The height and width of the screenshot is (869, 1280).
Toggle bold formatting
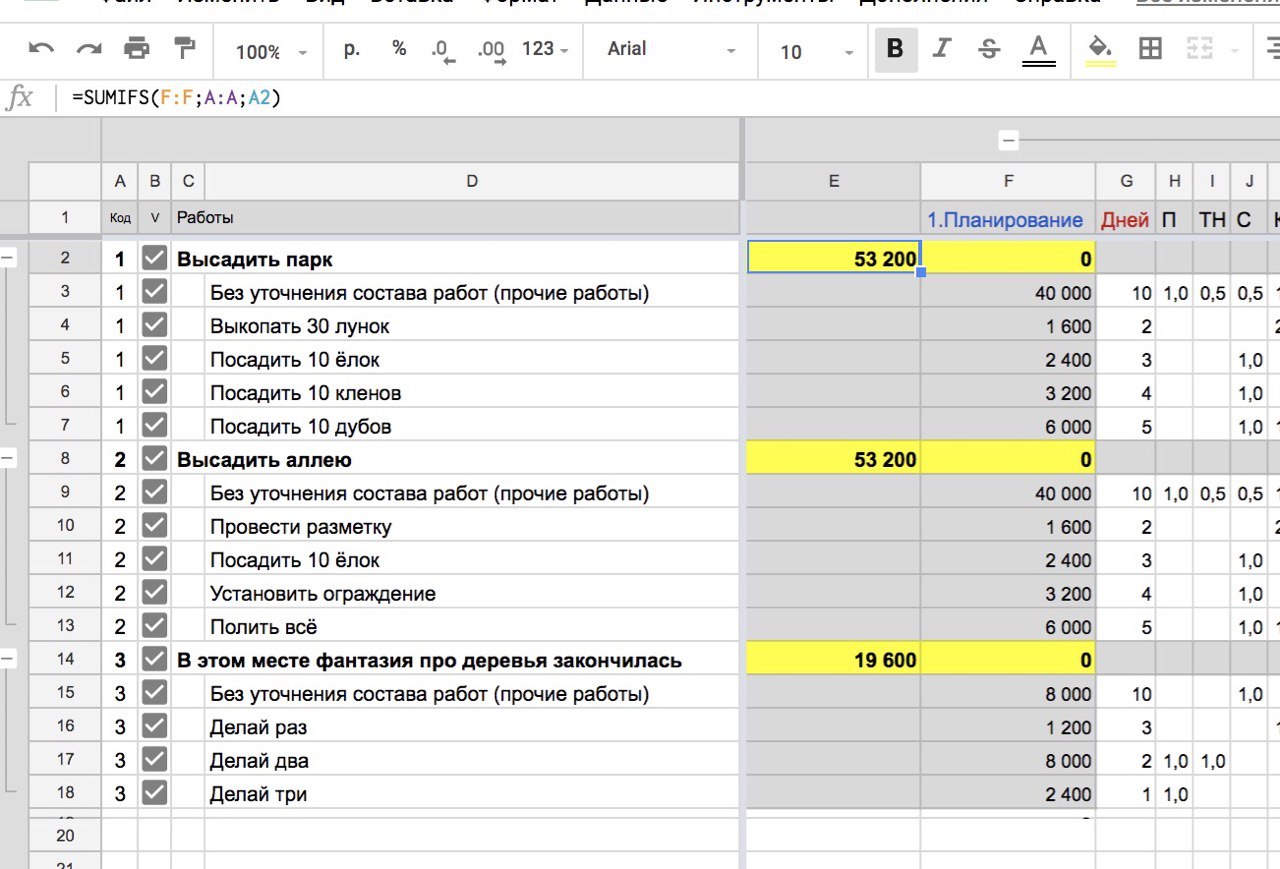[895, 49]
